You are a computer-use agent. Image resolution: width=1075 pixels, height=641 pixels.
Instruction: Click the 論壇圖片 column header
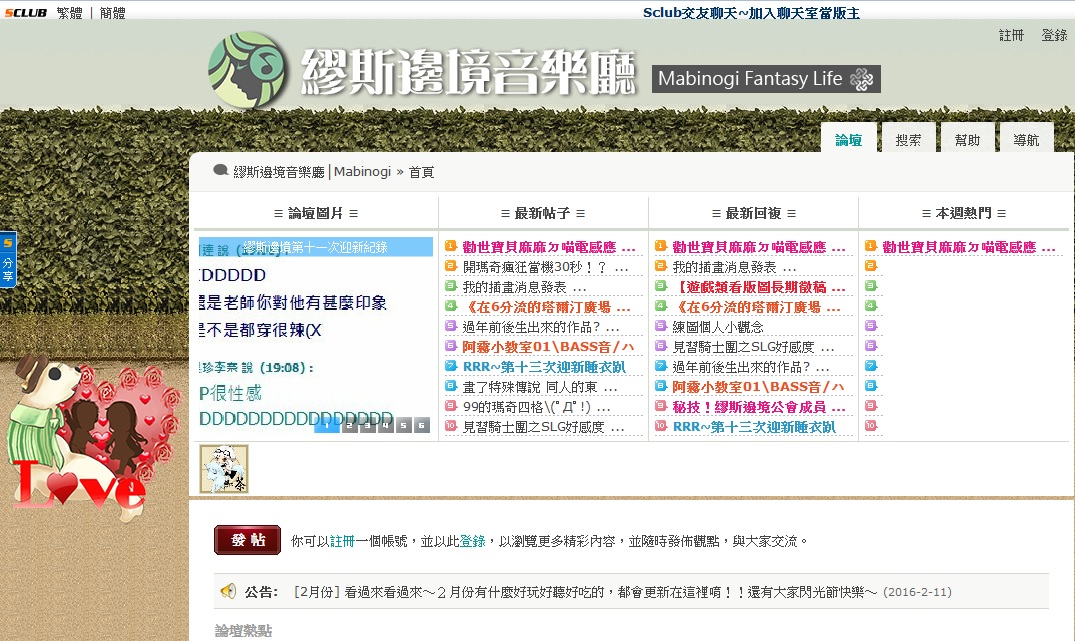click(315, 213)
